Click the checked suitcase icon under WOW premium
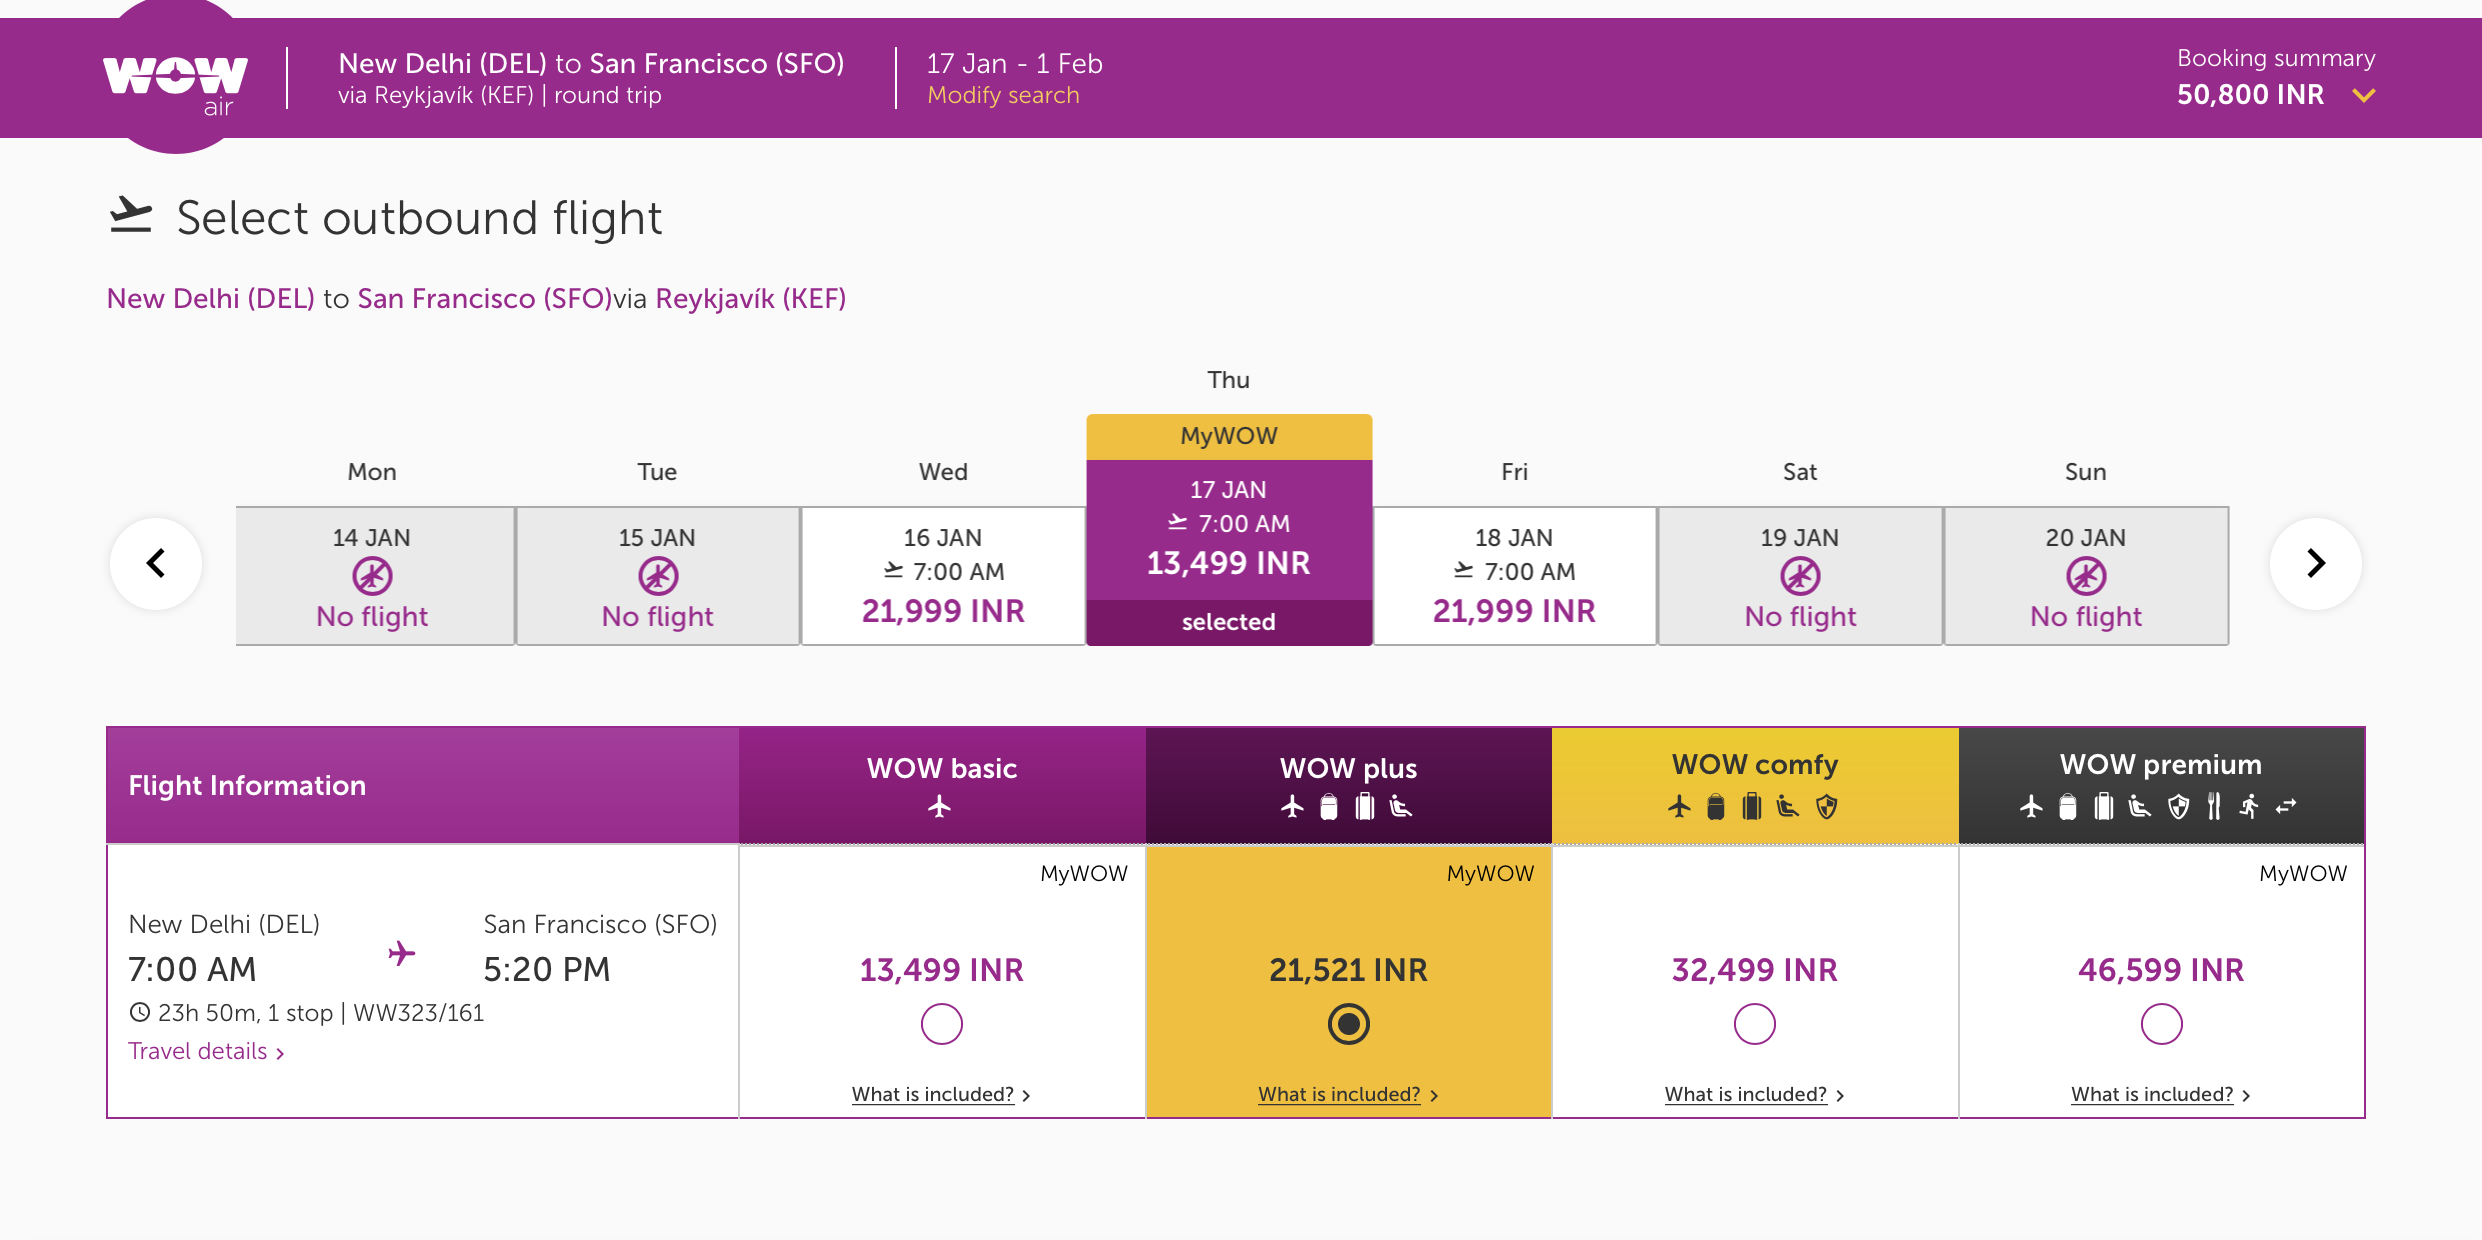2482x1240 pixels. pos(2103,806)
